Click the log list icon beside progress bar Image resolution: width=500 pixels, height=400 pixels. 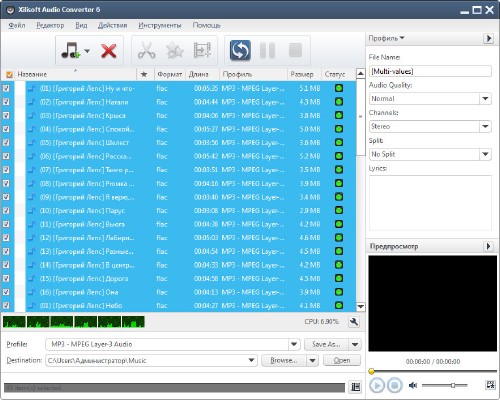tap(356, 387)
